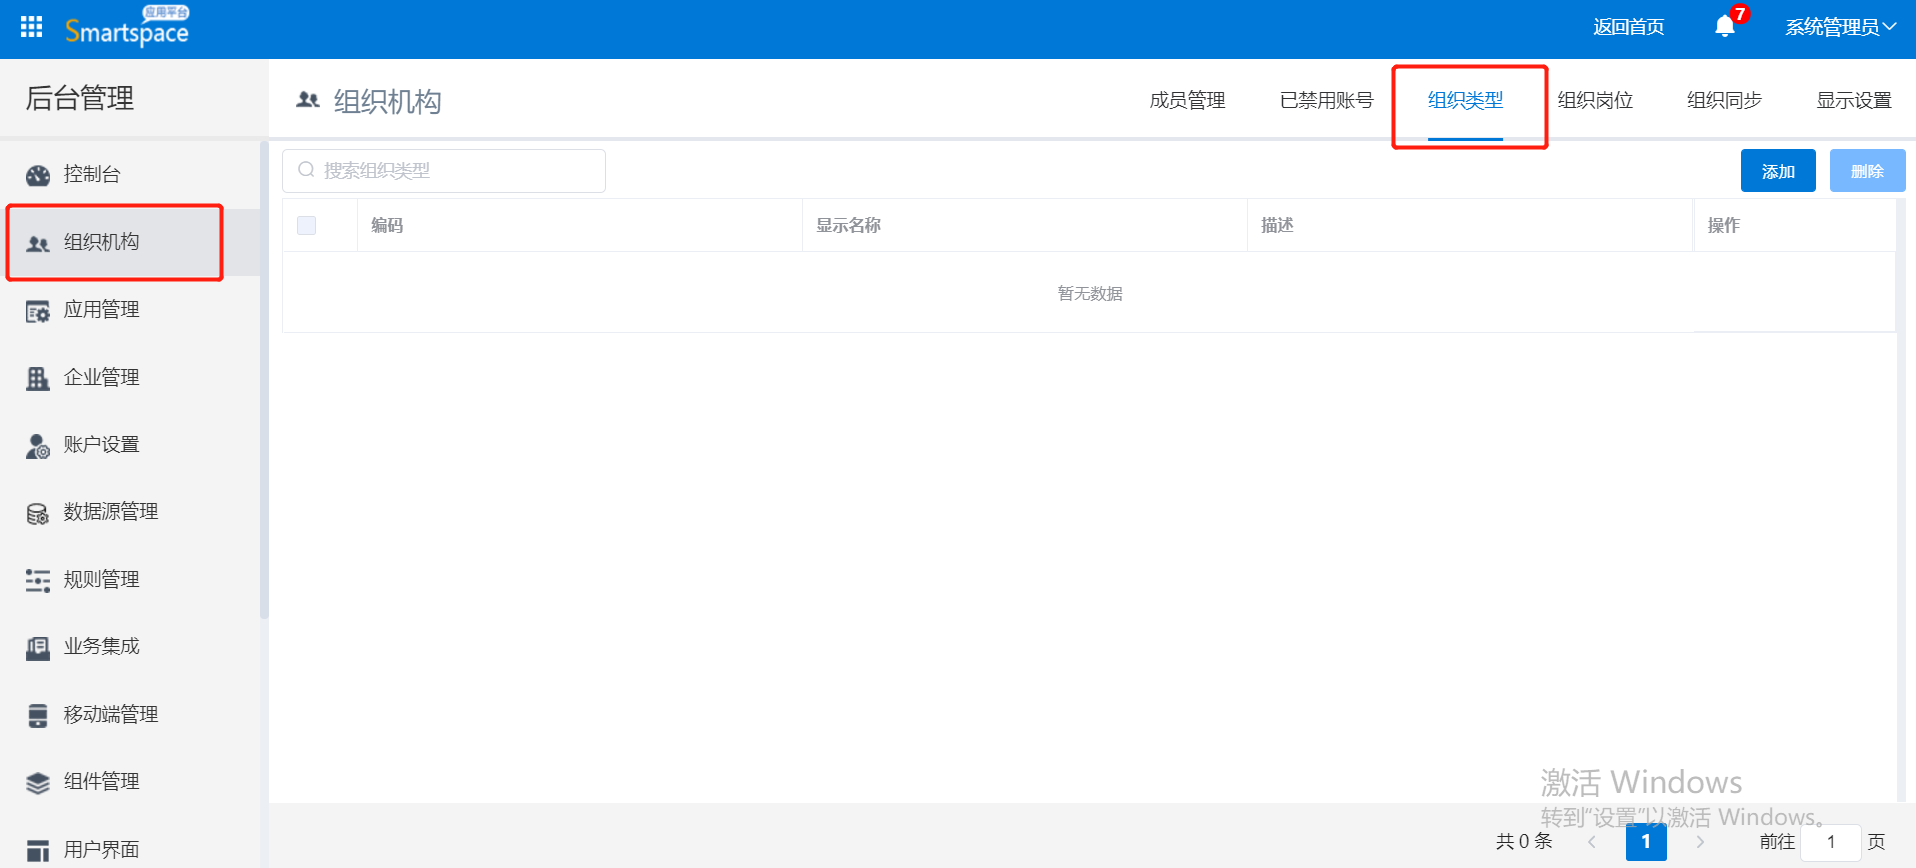The image size is (1916, 868).
Task: Click the search magnifier icon
Action: (x=306, y=170)
